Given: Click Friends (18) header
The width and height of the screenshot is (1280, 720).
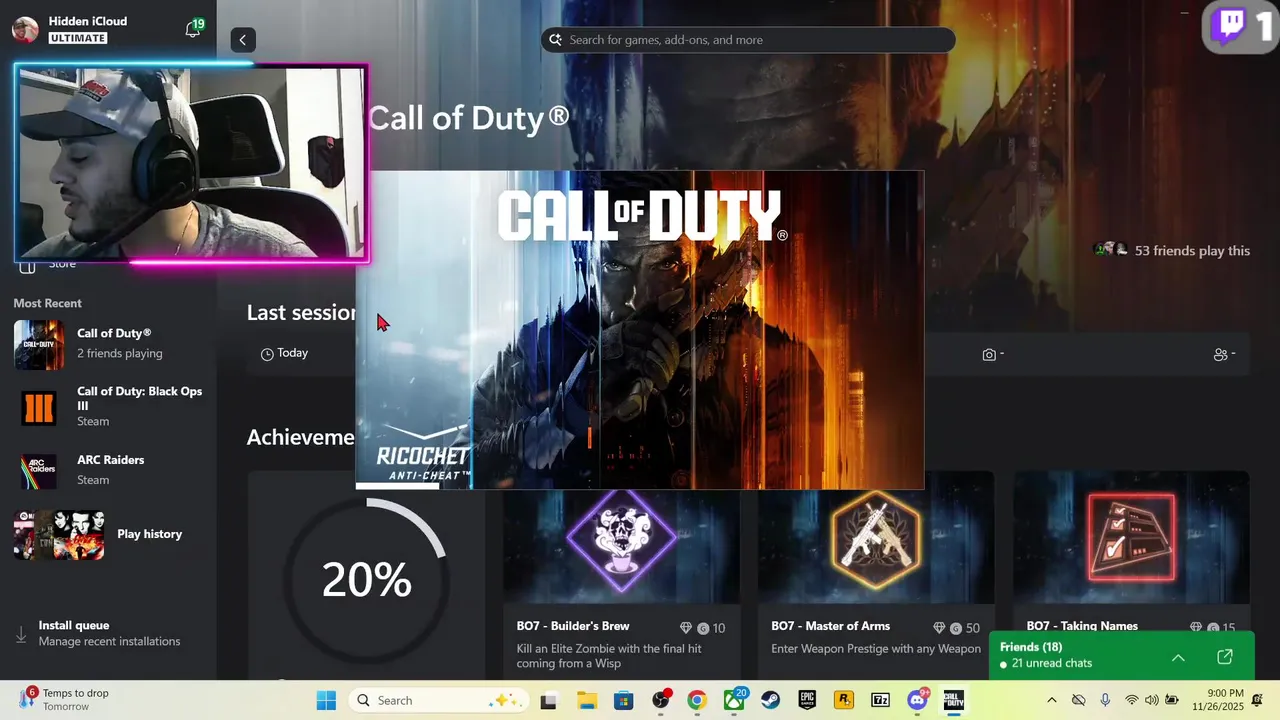Looking at the screenshot, I should [x=1031, y=647].
